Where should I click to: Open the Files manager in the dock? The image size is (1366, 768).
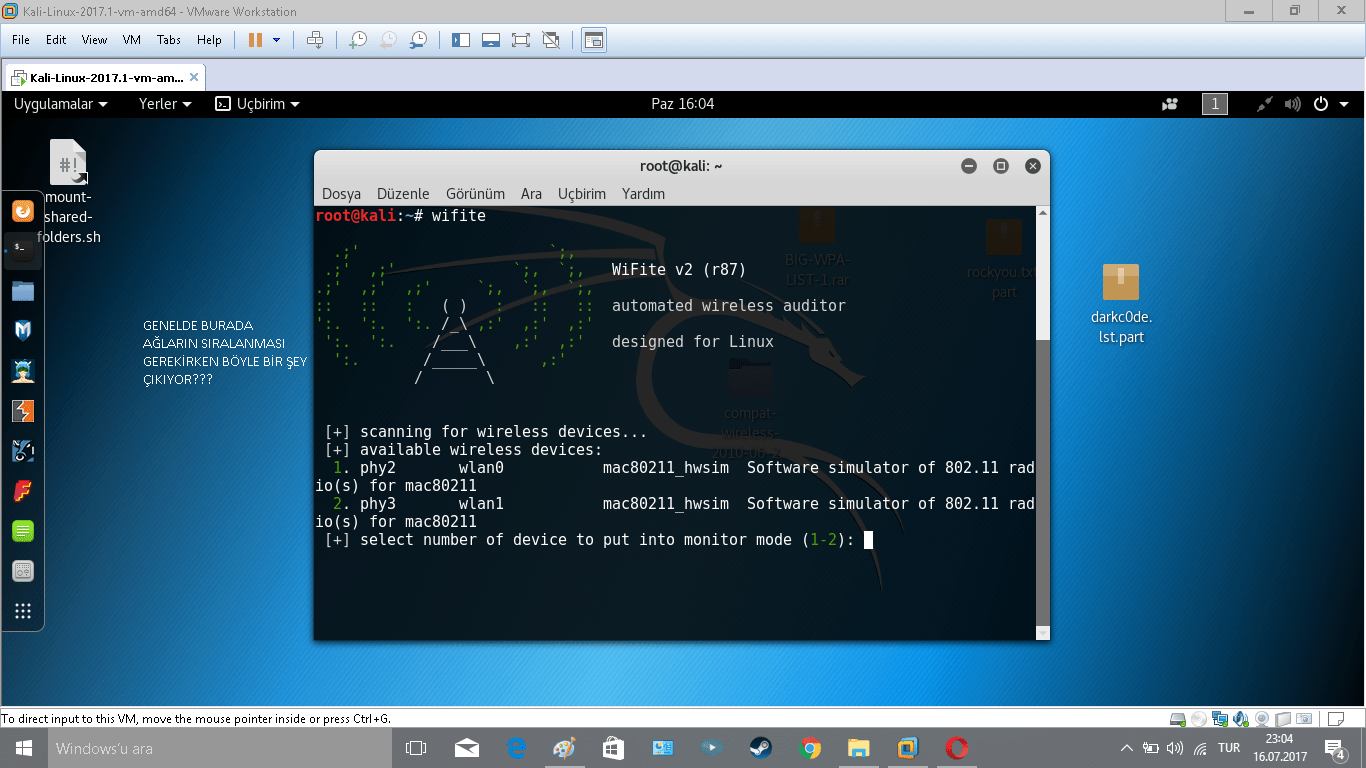coord(23,291)
